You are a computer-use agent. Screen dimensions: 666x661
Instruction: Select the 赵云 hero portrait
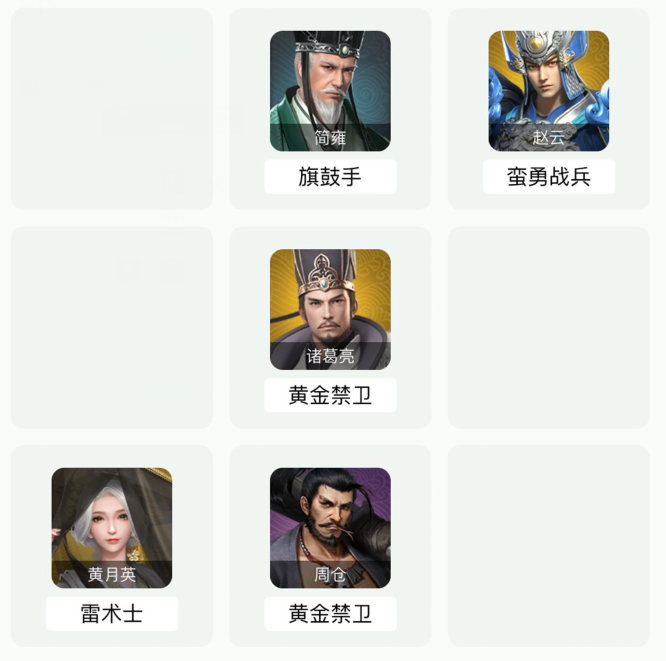(549, 91)
